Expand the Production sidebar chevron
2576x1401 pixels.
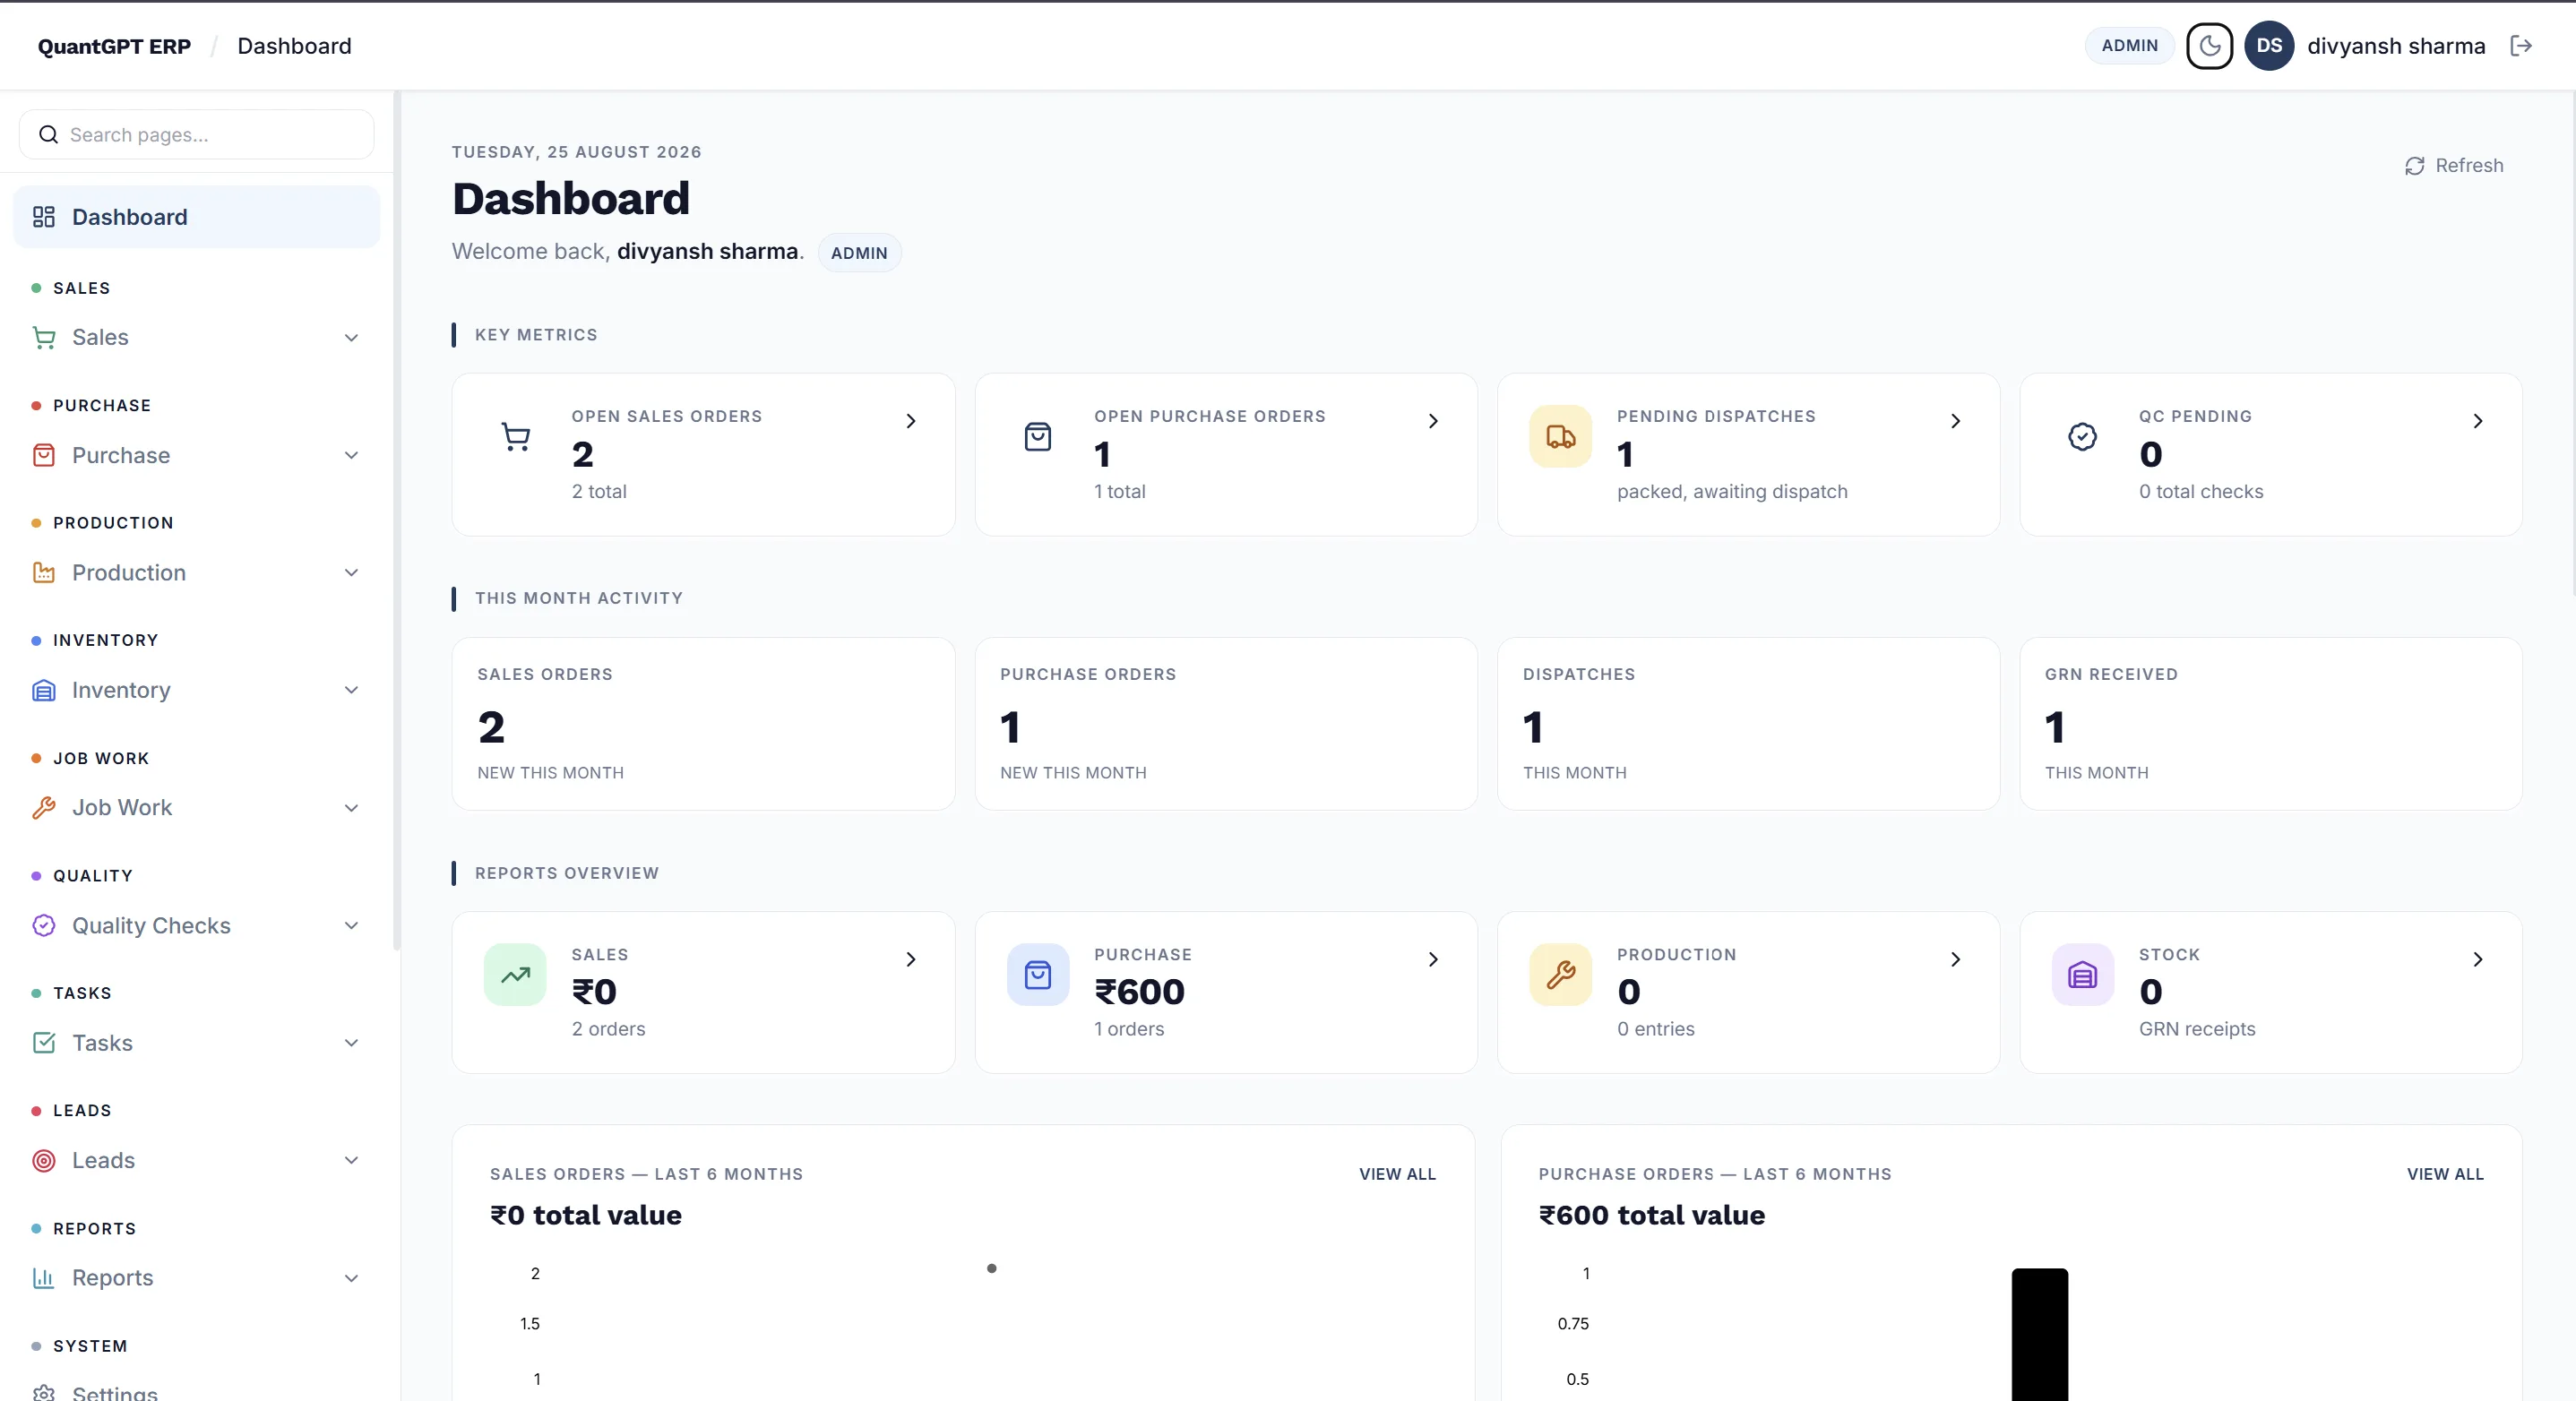(351, 573)
